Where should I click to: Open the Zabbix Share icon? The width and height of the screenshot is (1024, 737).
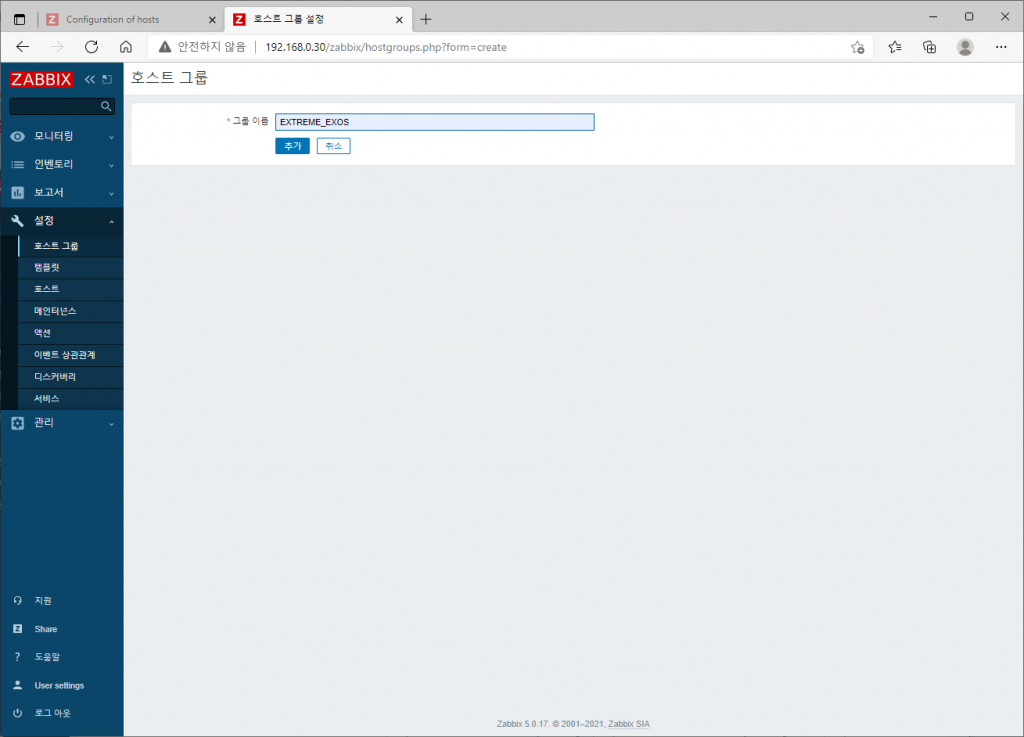tap(19, 628)
